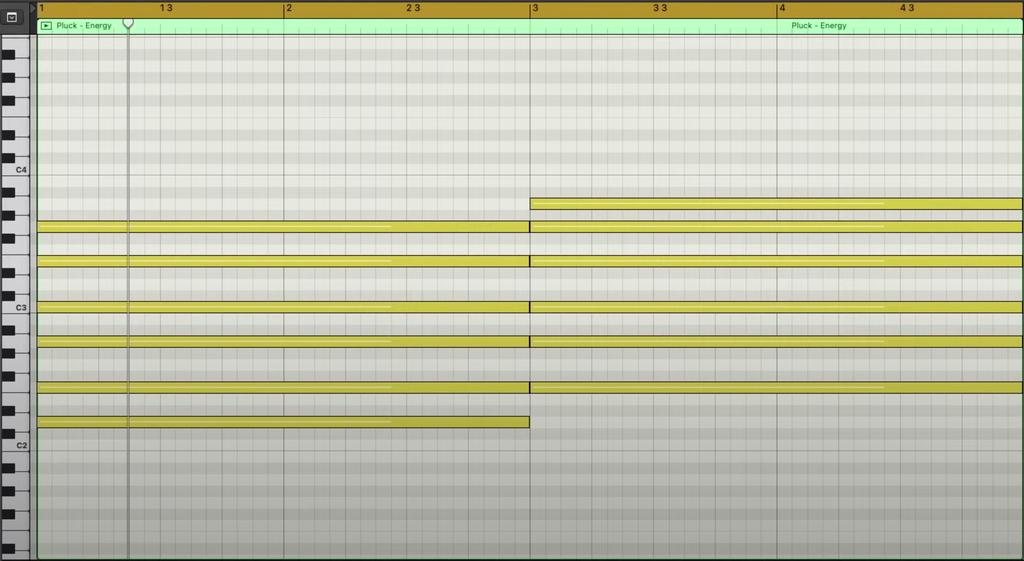Select the E3 note starting at bar 3

coord(776,261)
